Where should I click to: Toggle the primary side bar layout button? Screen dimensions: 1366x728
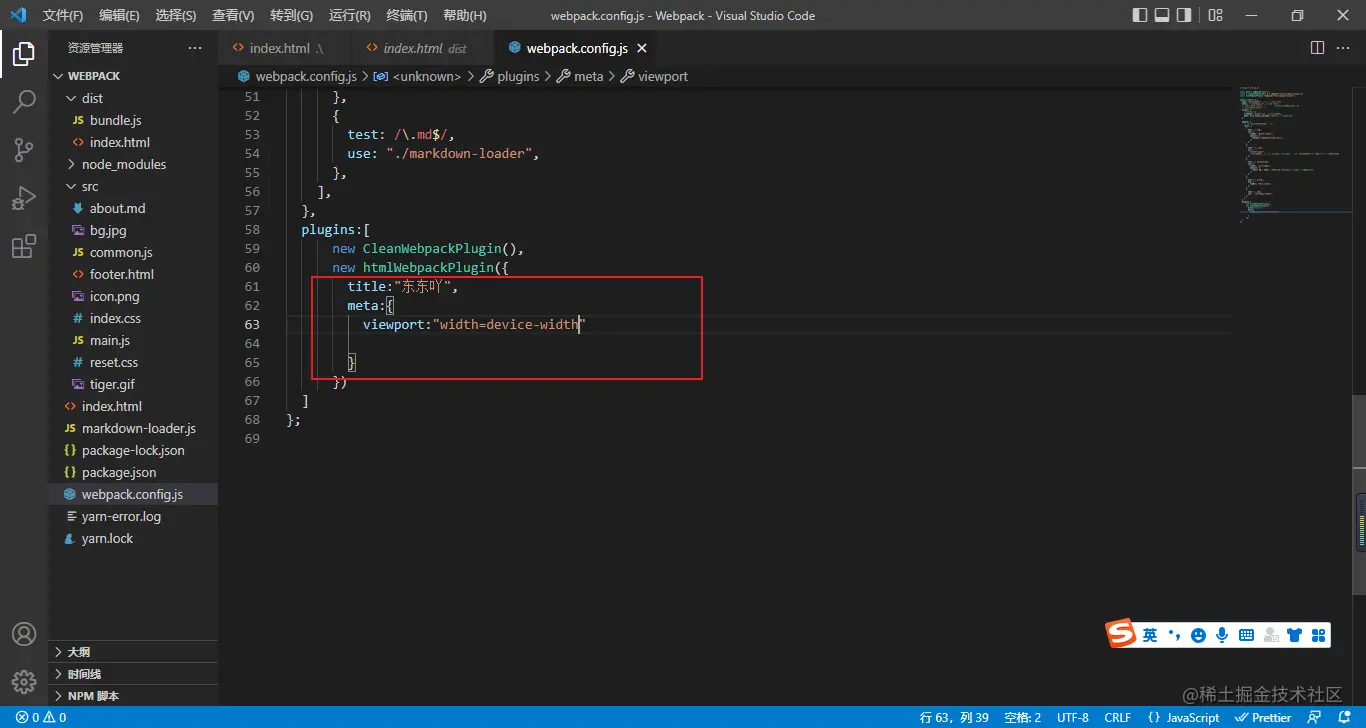(1140, 15)
